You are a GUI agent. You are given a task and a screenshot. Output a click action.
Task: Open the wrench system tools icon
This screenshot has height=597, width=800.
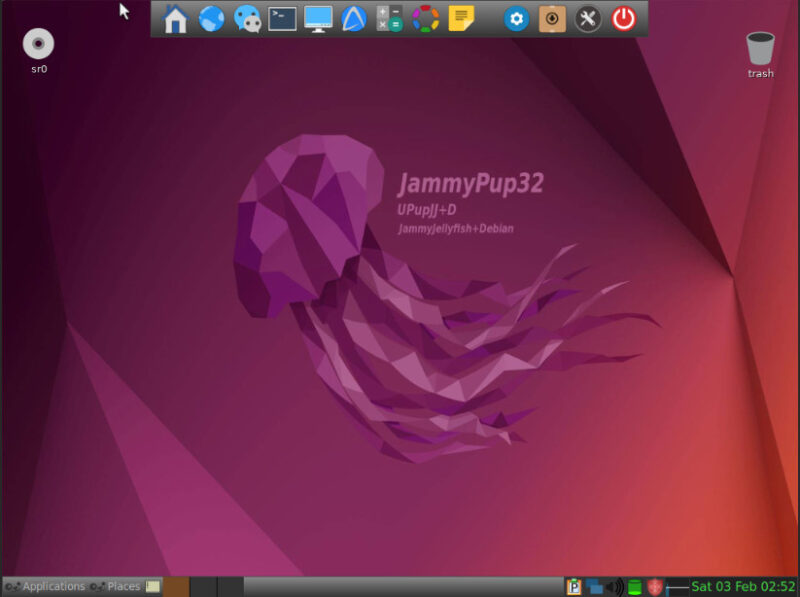[587, 18]
